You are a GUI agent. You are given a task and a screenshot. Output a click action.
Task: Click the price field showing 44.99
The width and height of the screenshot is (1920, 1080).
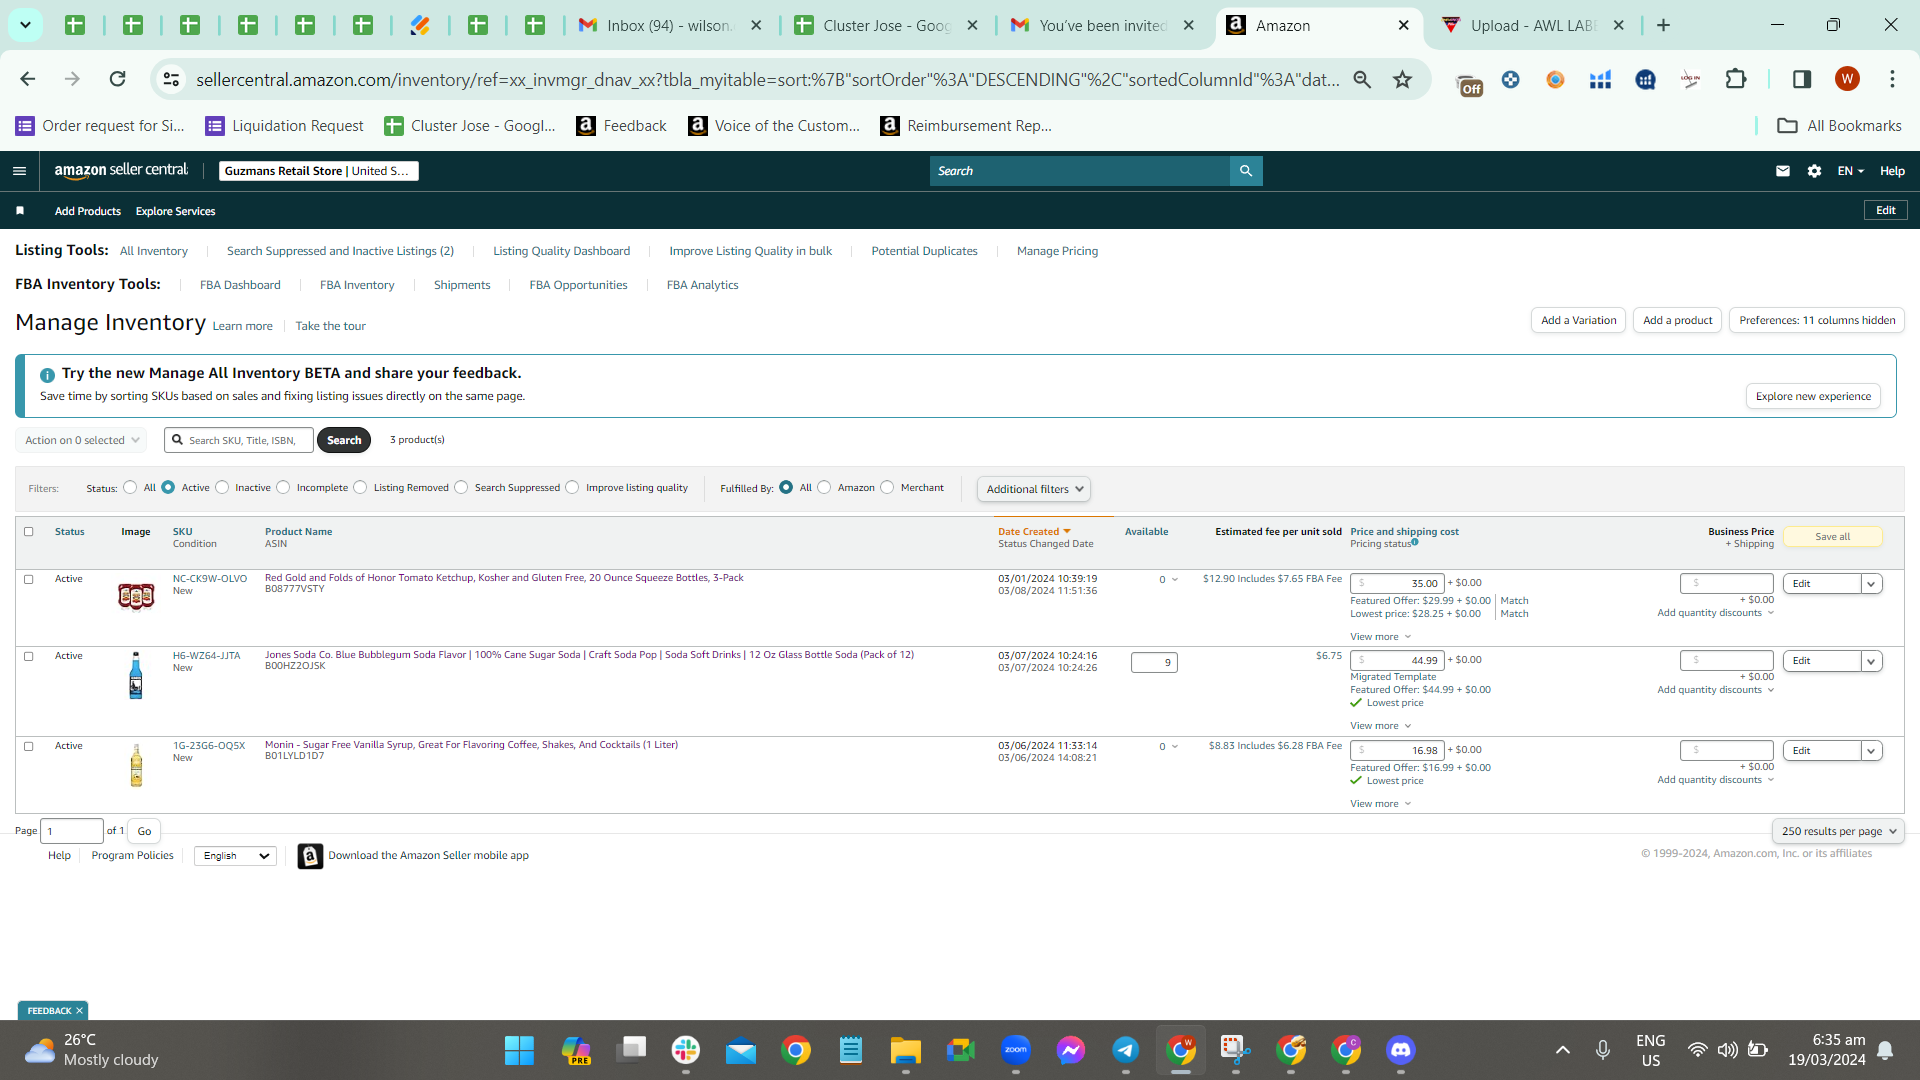(1397, 661)
